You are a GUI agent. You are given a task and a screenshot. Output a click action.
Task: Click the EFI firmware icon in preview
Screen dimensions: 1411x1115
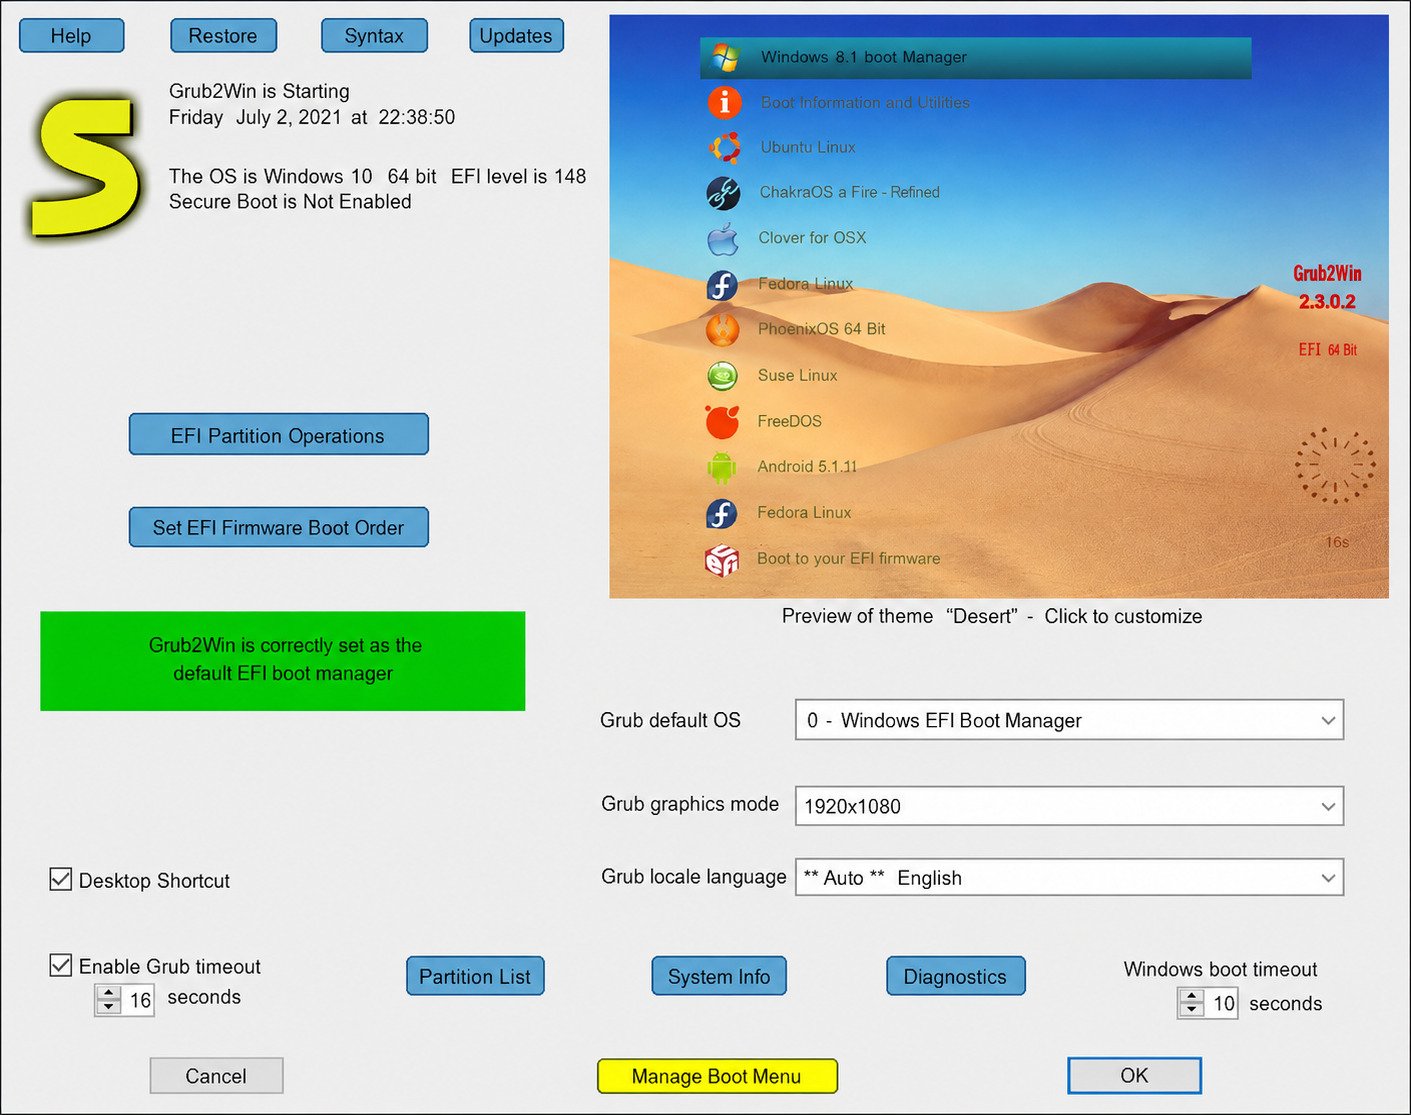pos(721,560)
